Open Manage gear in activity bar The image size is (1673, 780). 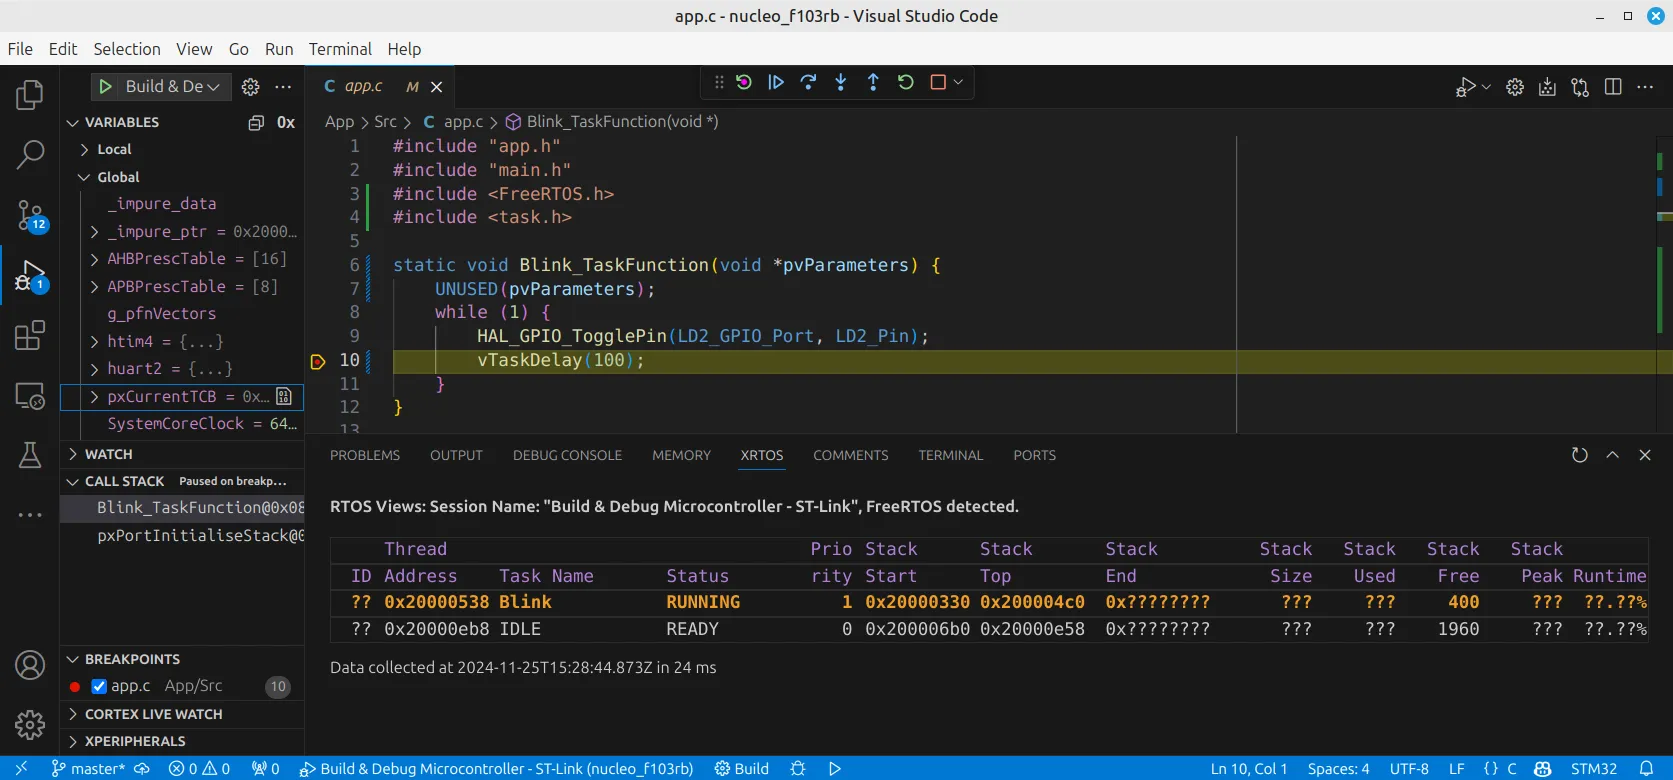click(30, 724)
